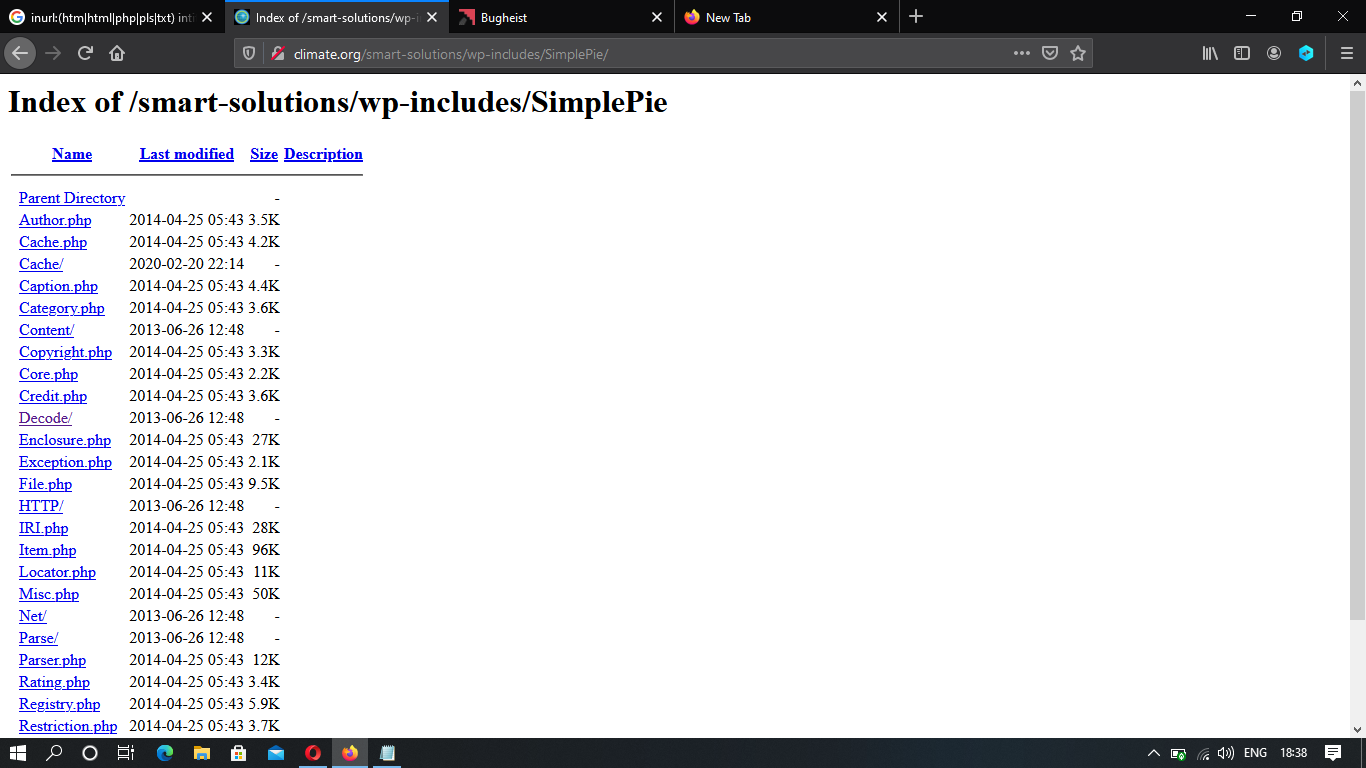Viewport: 1366px width, 768px height.
Task: Open Registry.php file link
Action: pos(59,704)
